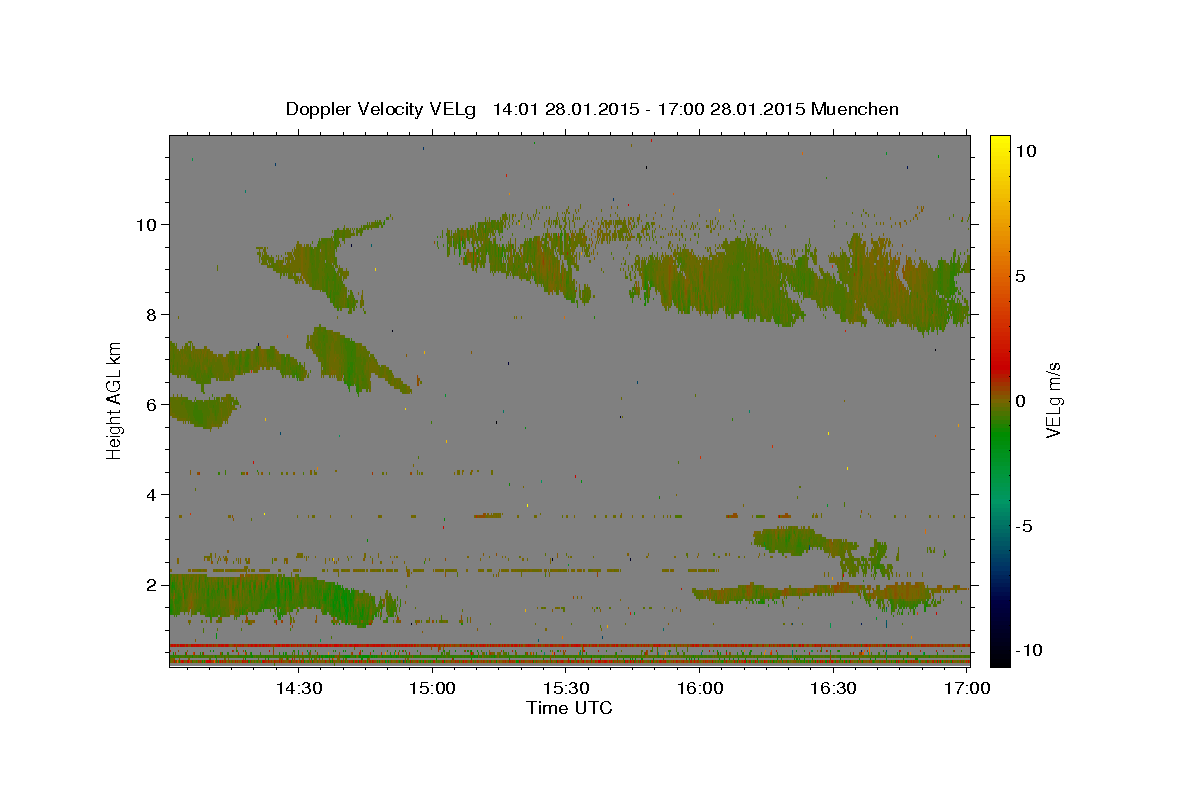Image resolution: width=1200 pixels, height=800 pixels.
Task: Click the colorbar label '5'
Action: point(1020,275)
